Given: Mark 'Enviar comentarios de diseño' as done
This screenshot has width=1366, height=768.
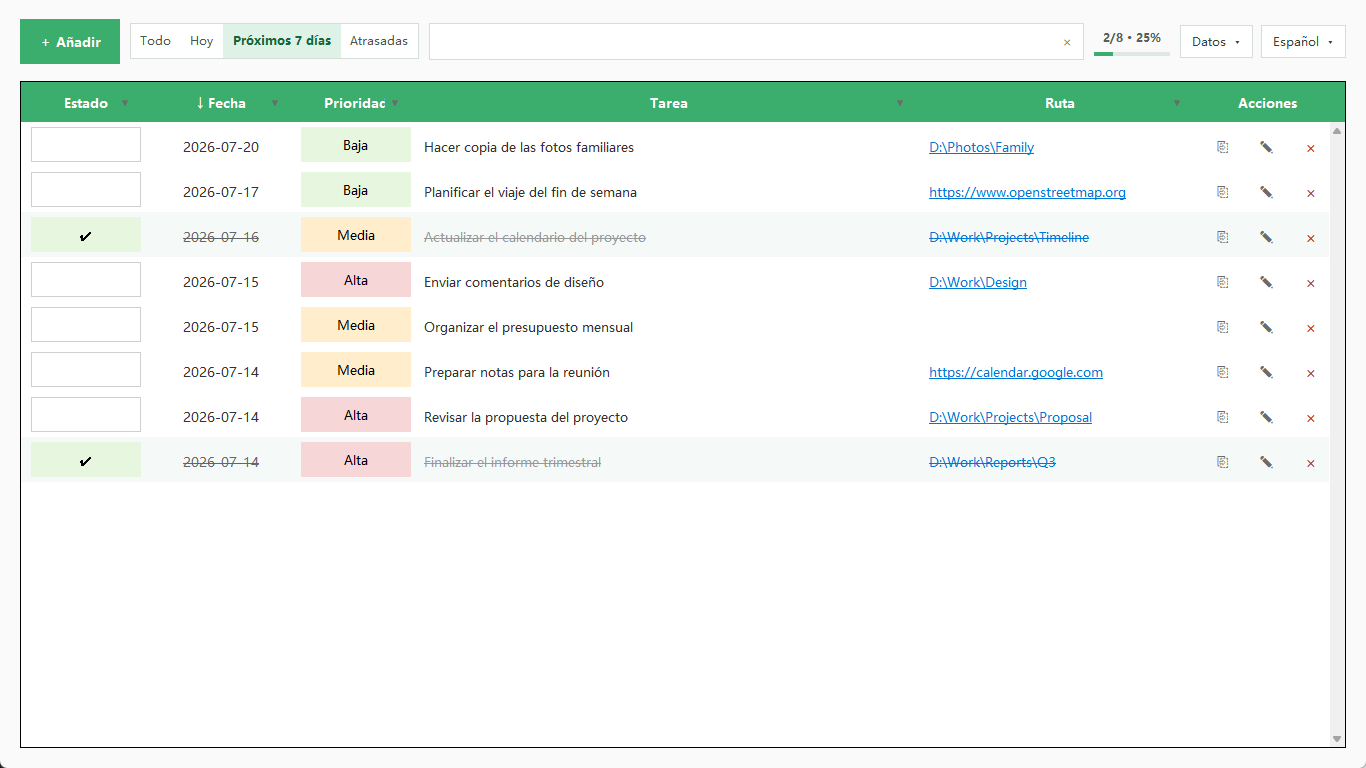Looking at the screenshot, I should pyautogui.click(x=86, y=279).
